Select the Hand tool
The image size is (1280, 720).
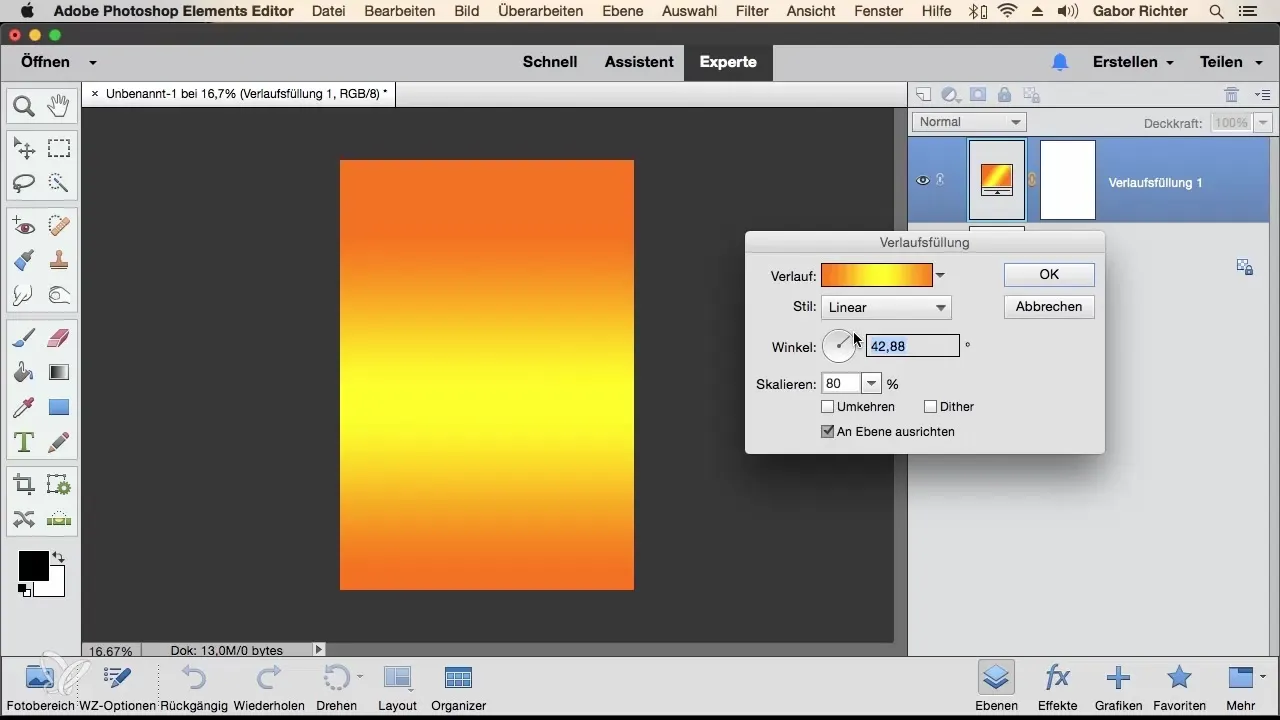point(58,106)
